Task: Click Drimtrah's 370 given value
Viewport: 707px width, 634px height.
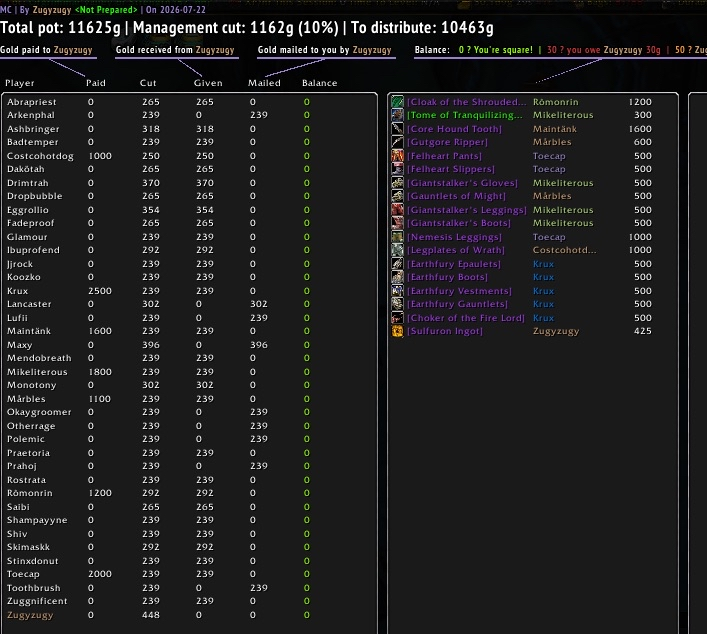Action: pyautogui.click(x=205, y=183)
